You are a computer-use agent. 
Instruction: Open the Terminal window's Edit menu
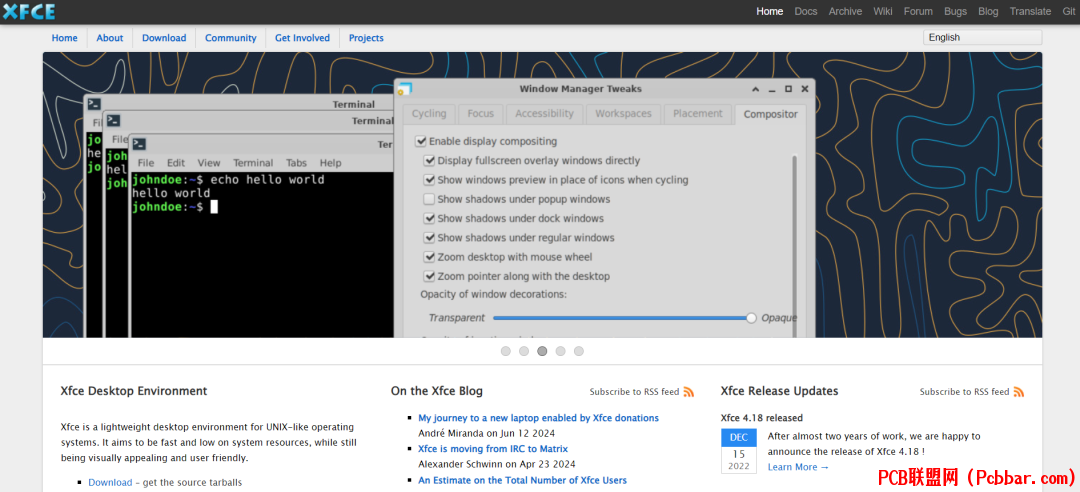tap(176, 163)
